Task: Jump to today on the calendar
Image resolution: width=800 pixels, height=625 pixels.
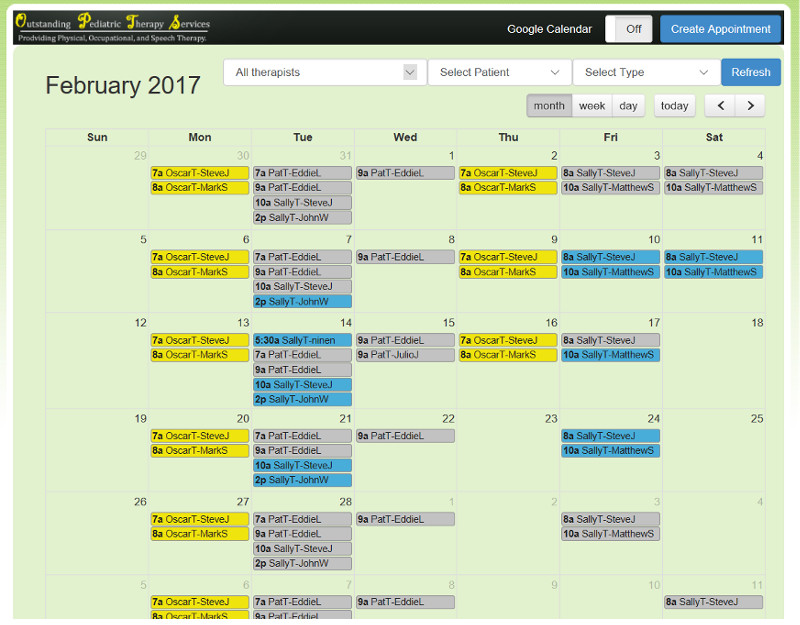Action: 674,105
